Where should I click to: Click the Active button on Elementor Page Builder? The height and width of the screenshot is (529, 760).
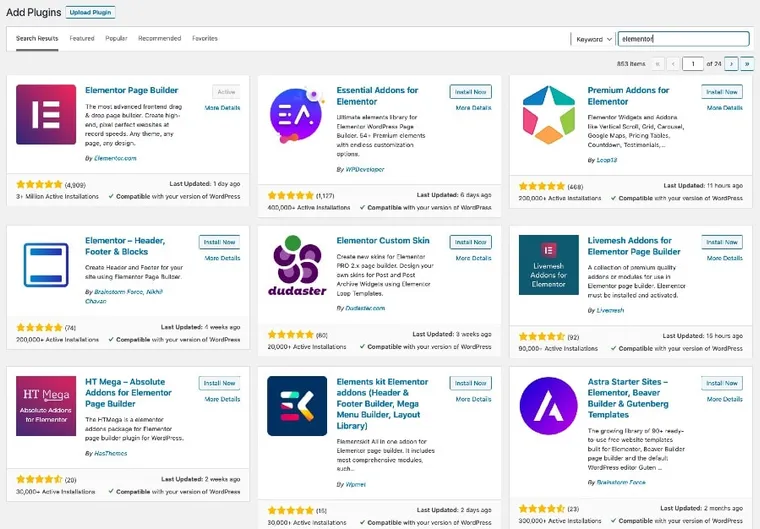tap(226, 92)
